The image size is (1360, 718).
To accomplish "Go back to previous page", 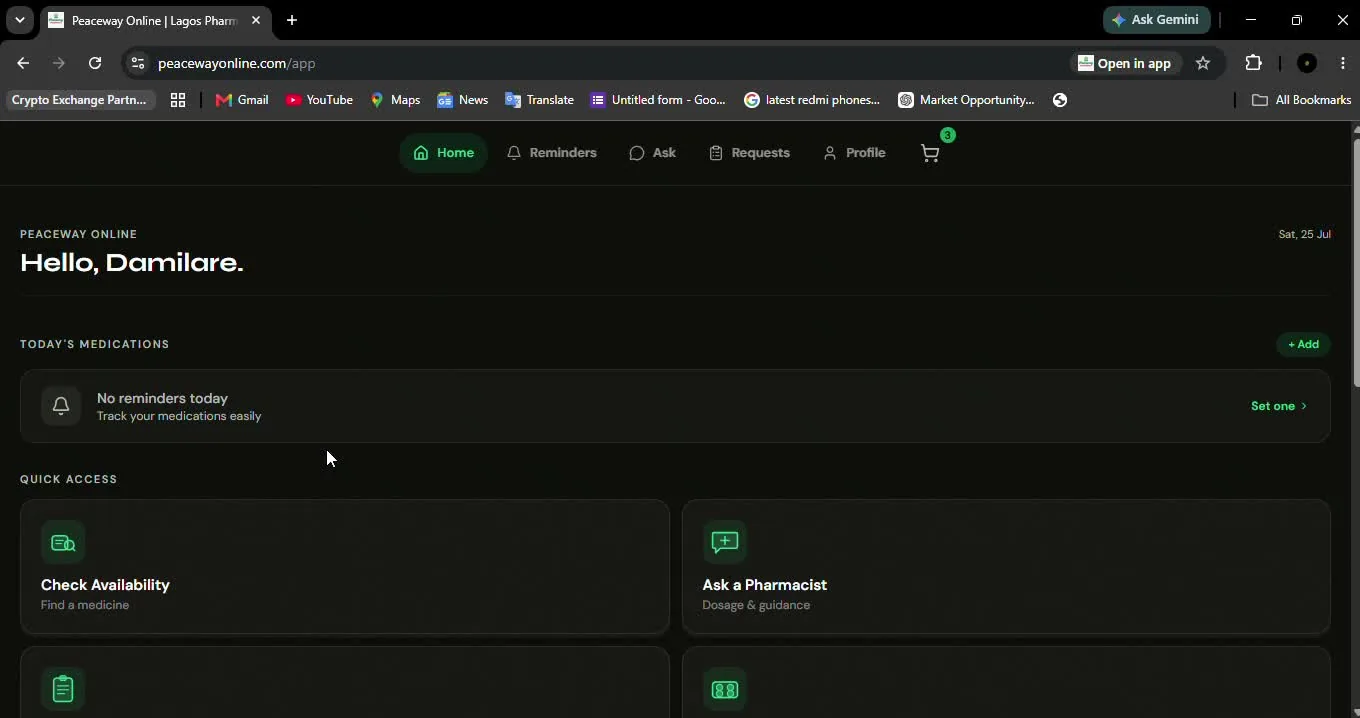I will click(23, 63).
